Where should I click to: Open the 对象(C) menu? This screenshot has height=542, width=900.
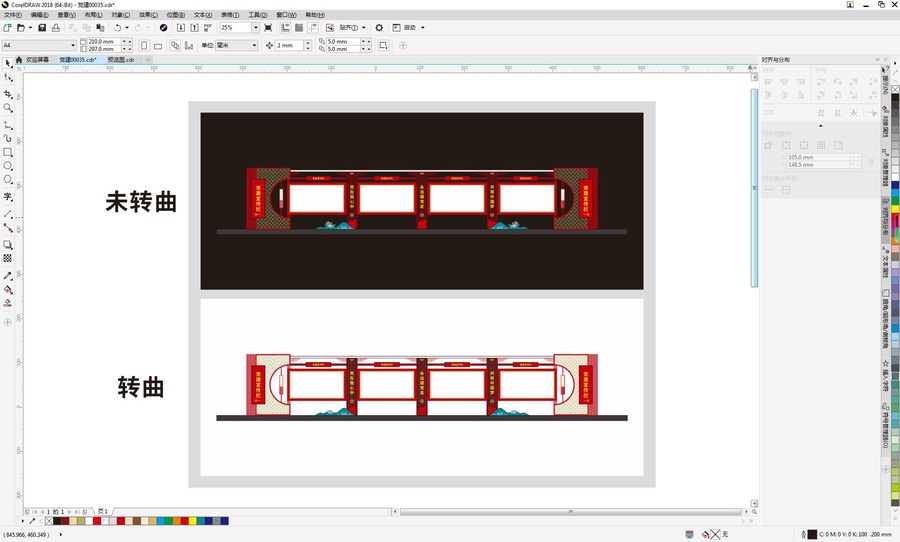[x=121, y=15]
